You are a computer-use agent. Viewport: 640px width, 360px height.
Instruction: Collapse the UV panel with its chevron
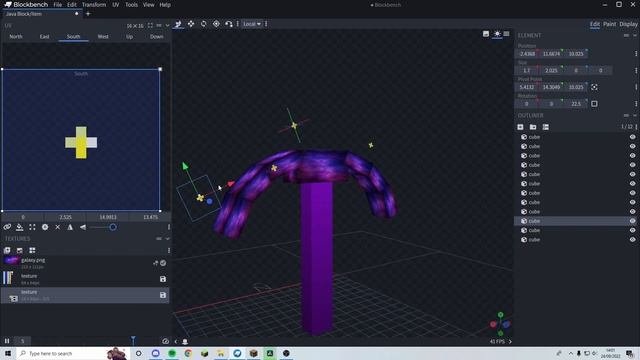pos(167,25)
